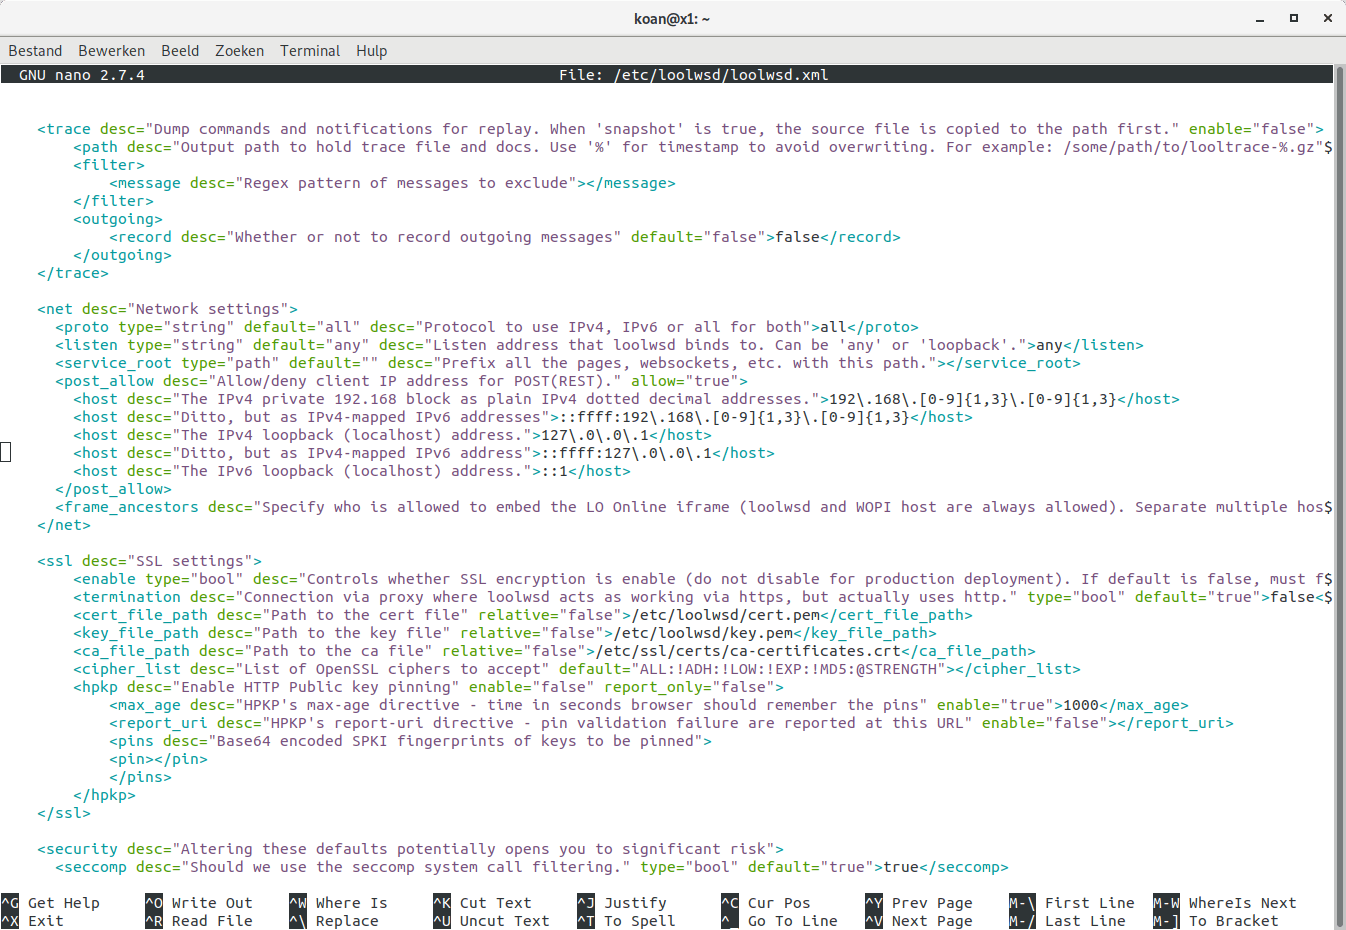
Task: Open the Bestand menu
Action: (x=35, y=51)
